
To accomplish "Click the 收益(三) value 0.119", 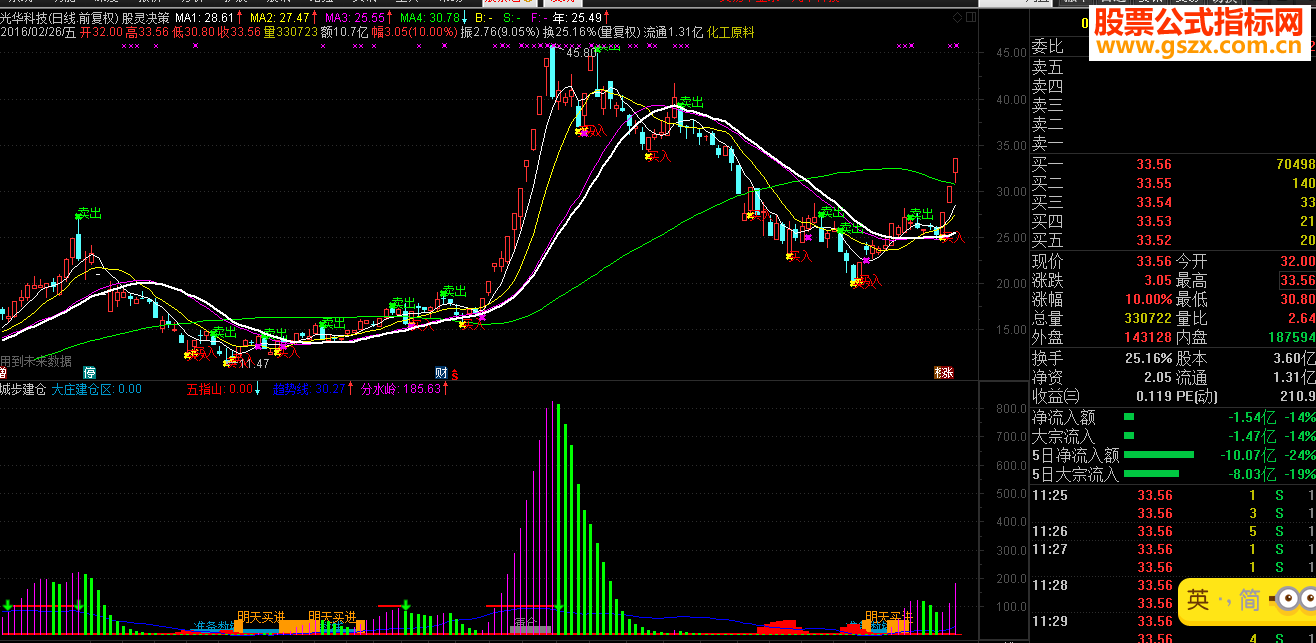I will coord(1154,396).
